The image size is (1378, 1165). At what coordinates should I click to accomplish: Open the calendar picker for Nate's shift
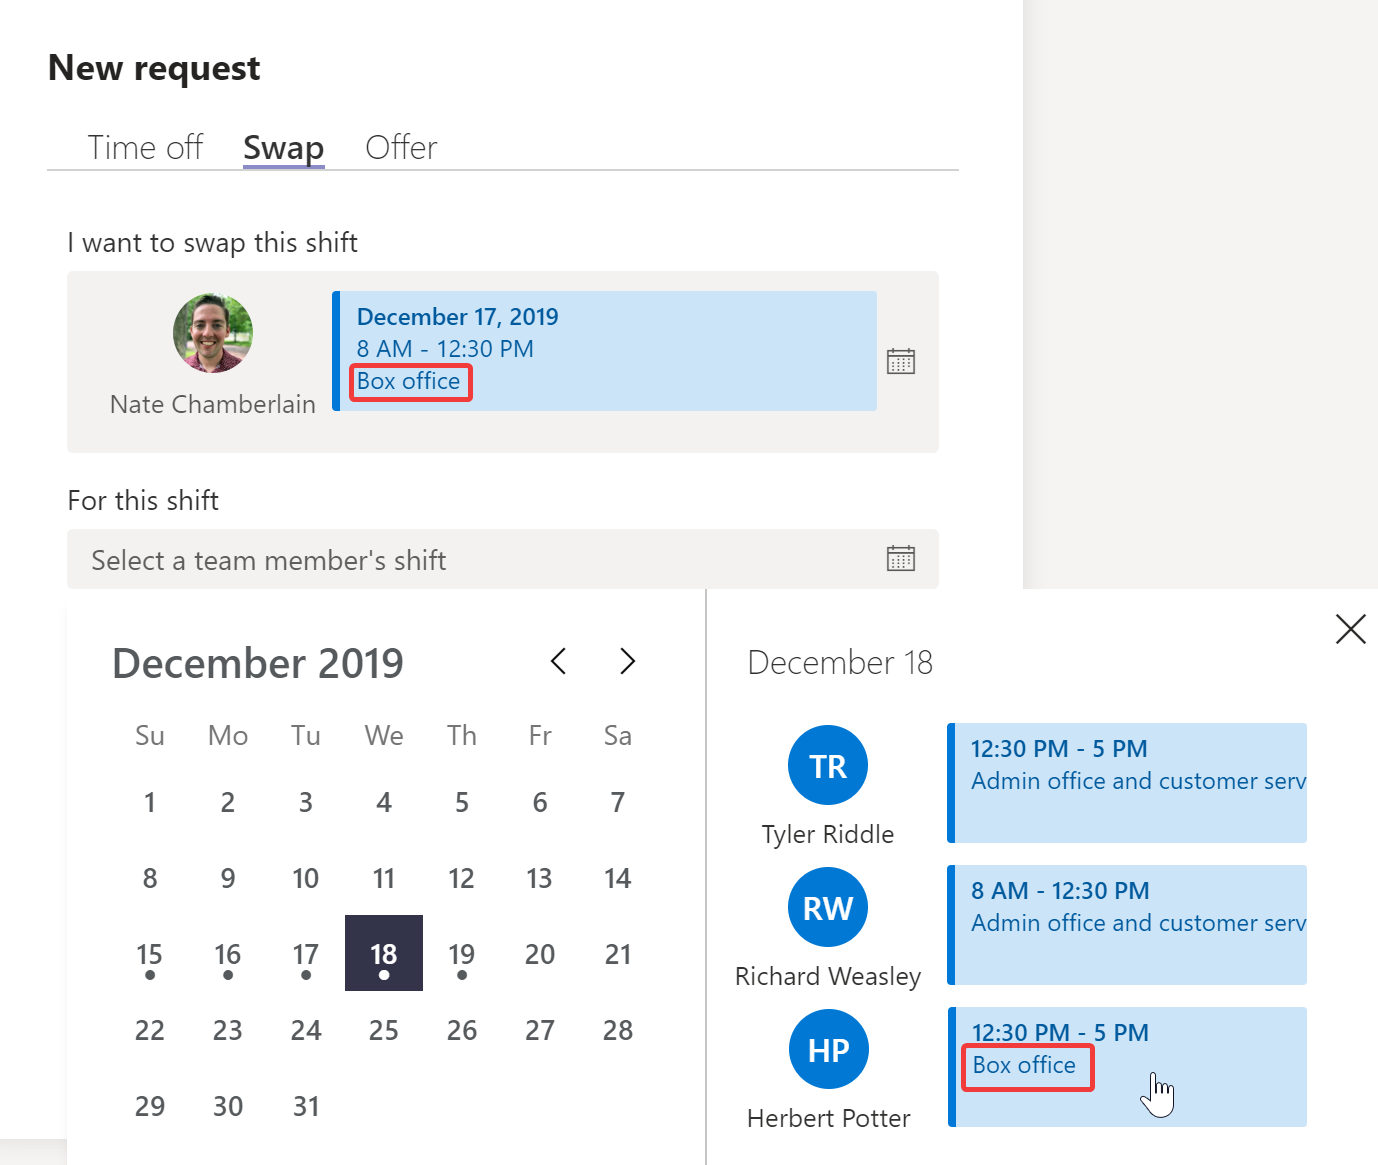coord(901,361)
